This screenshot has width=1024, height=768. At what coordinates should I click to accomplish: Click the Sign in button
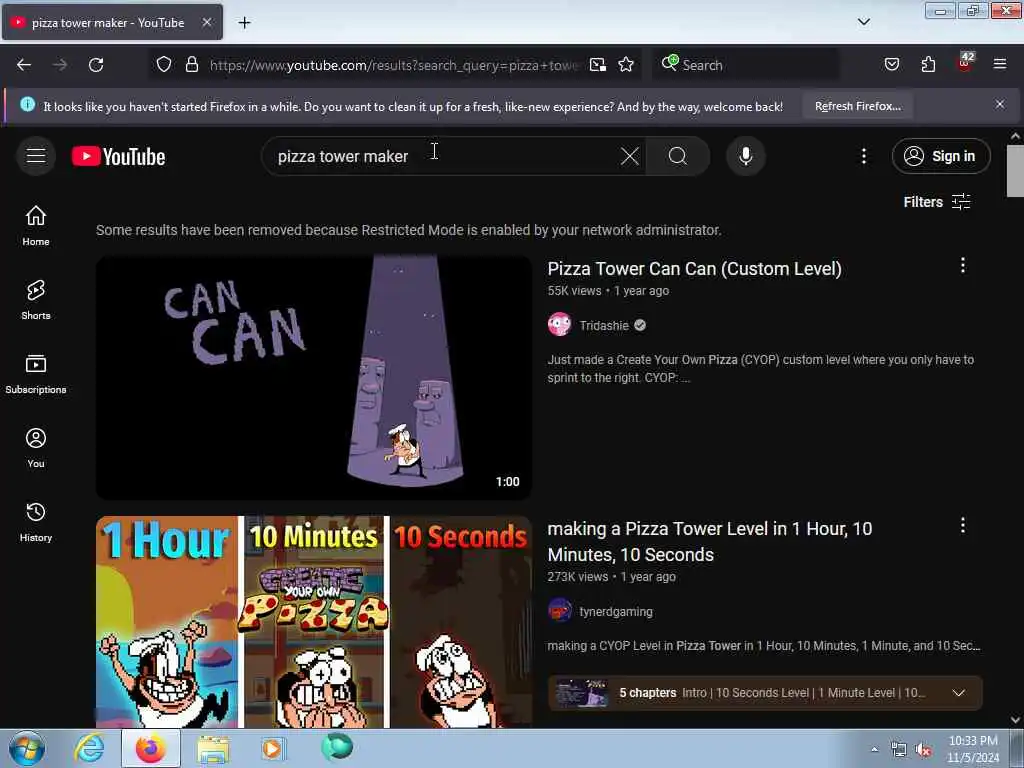(940, 156)
